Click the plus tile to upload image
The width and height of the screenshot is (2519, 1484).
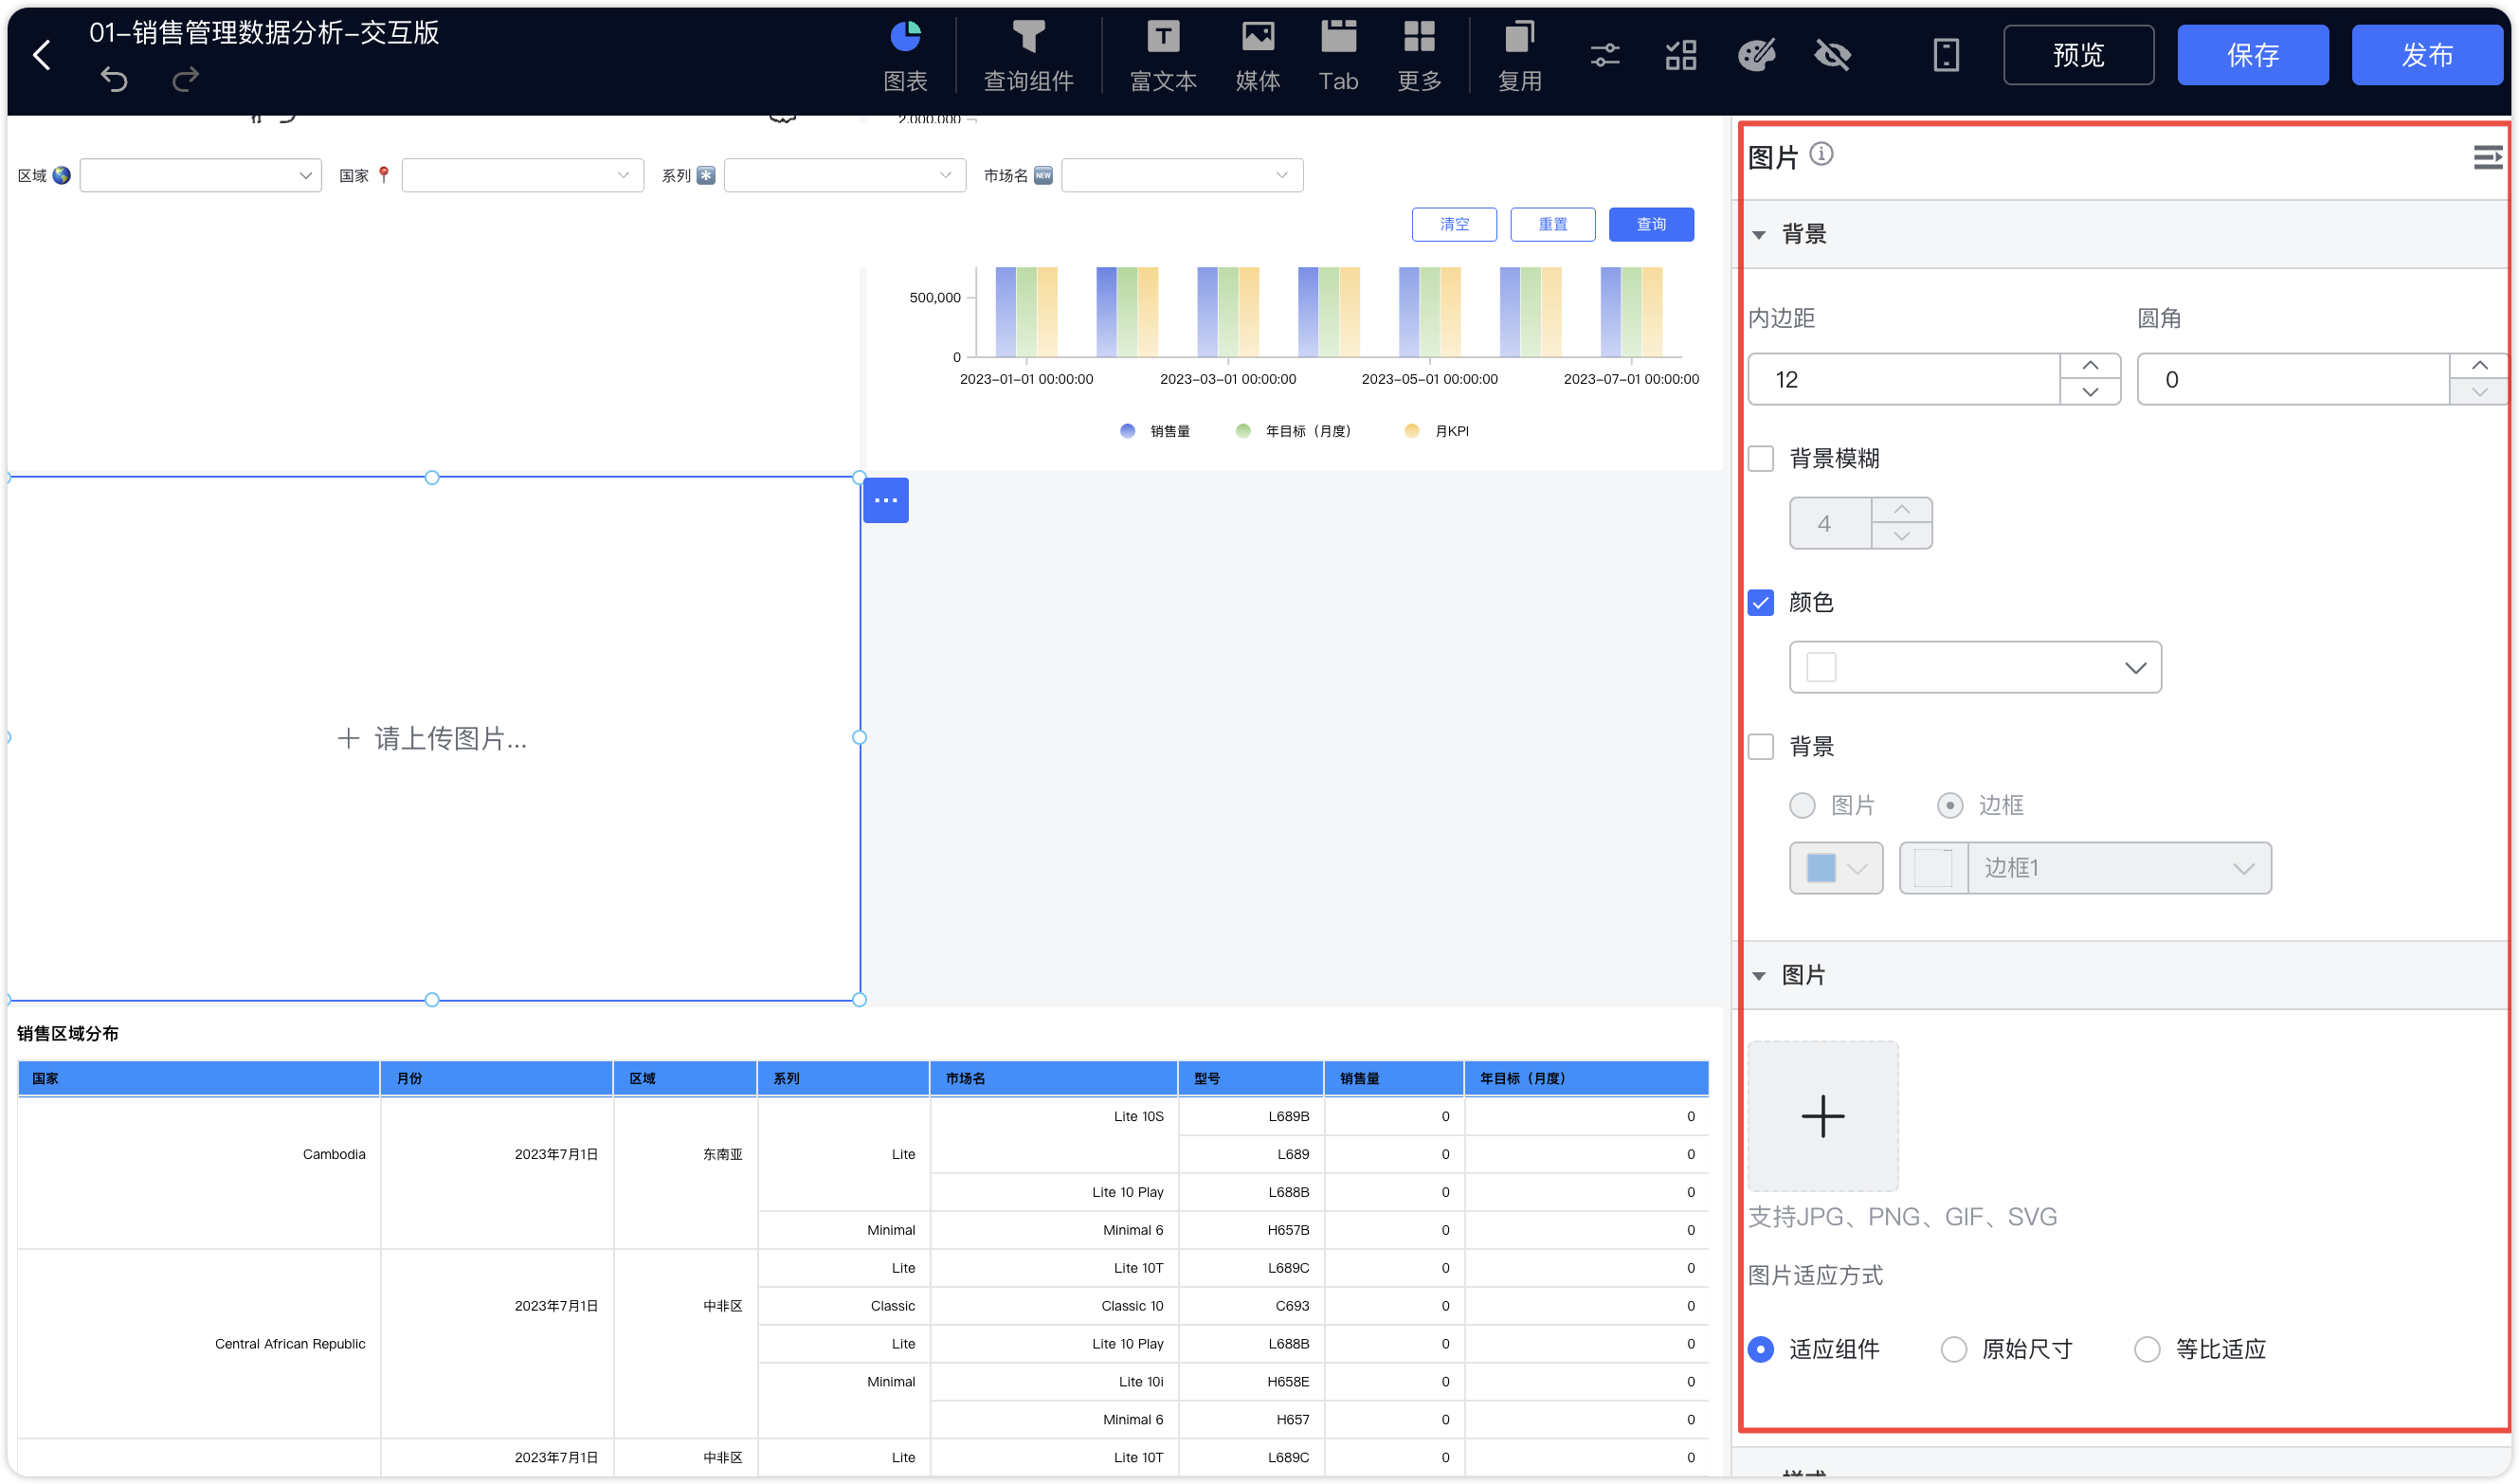click(x=1822, y=1116)
